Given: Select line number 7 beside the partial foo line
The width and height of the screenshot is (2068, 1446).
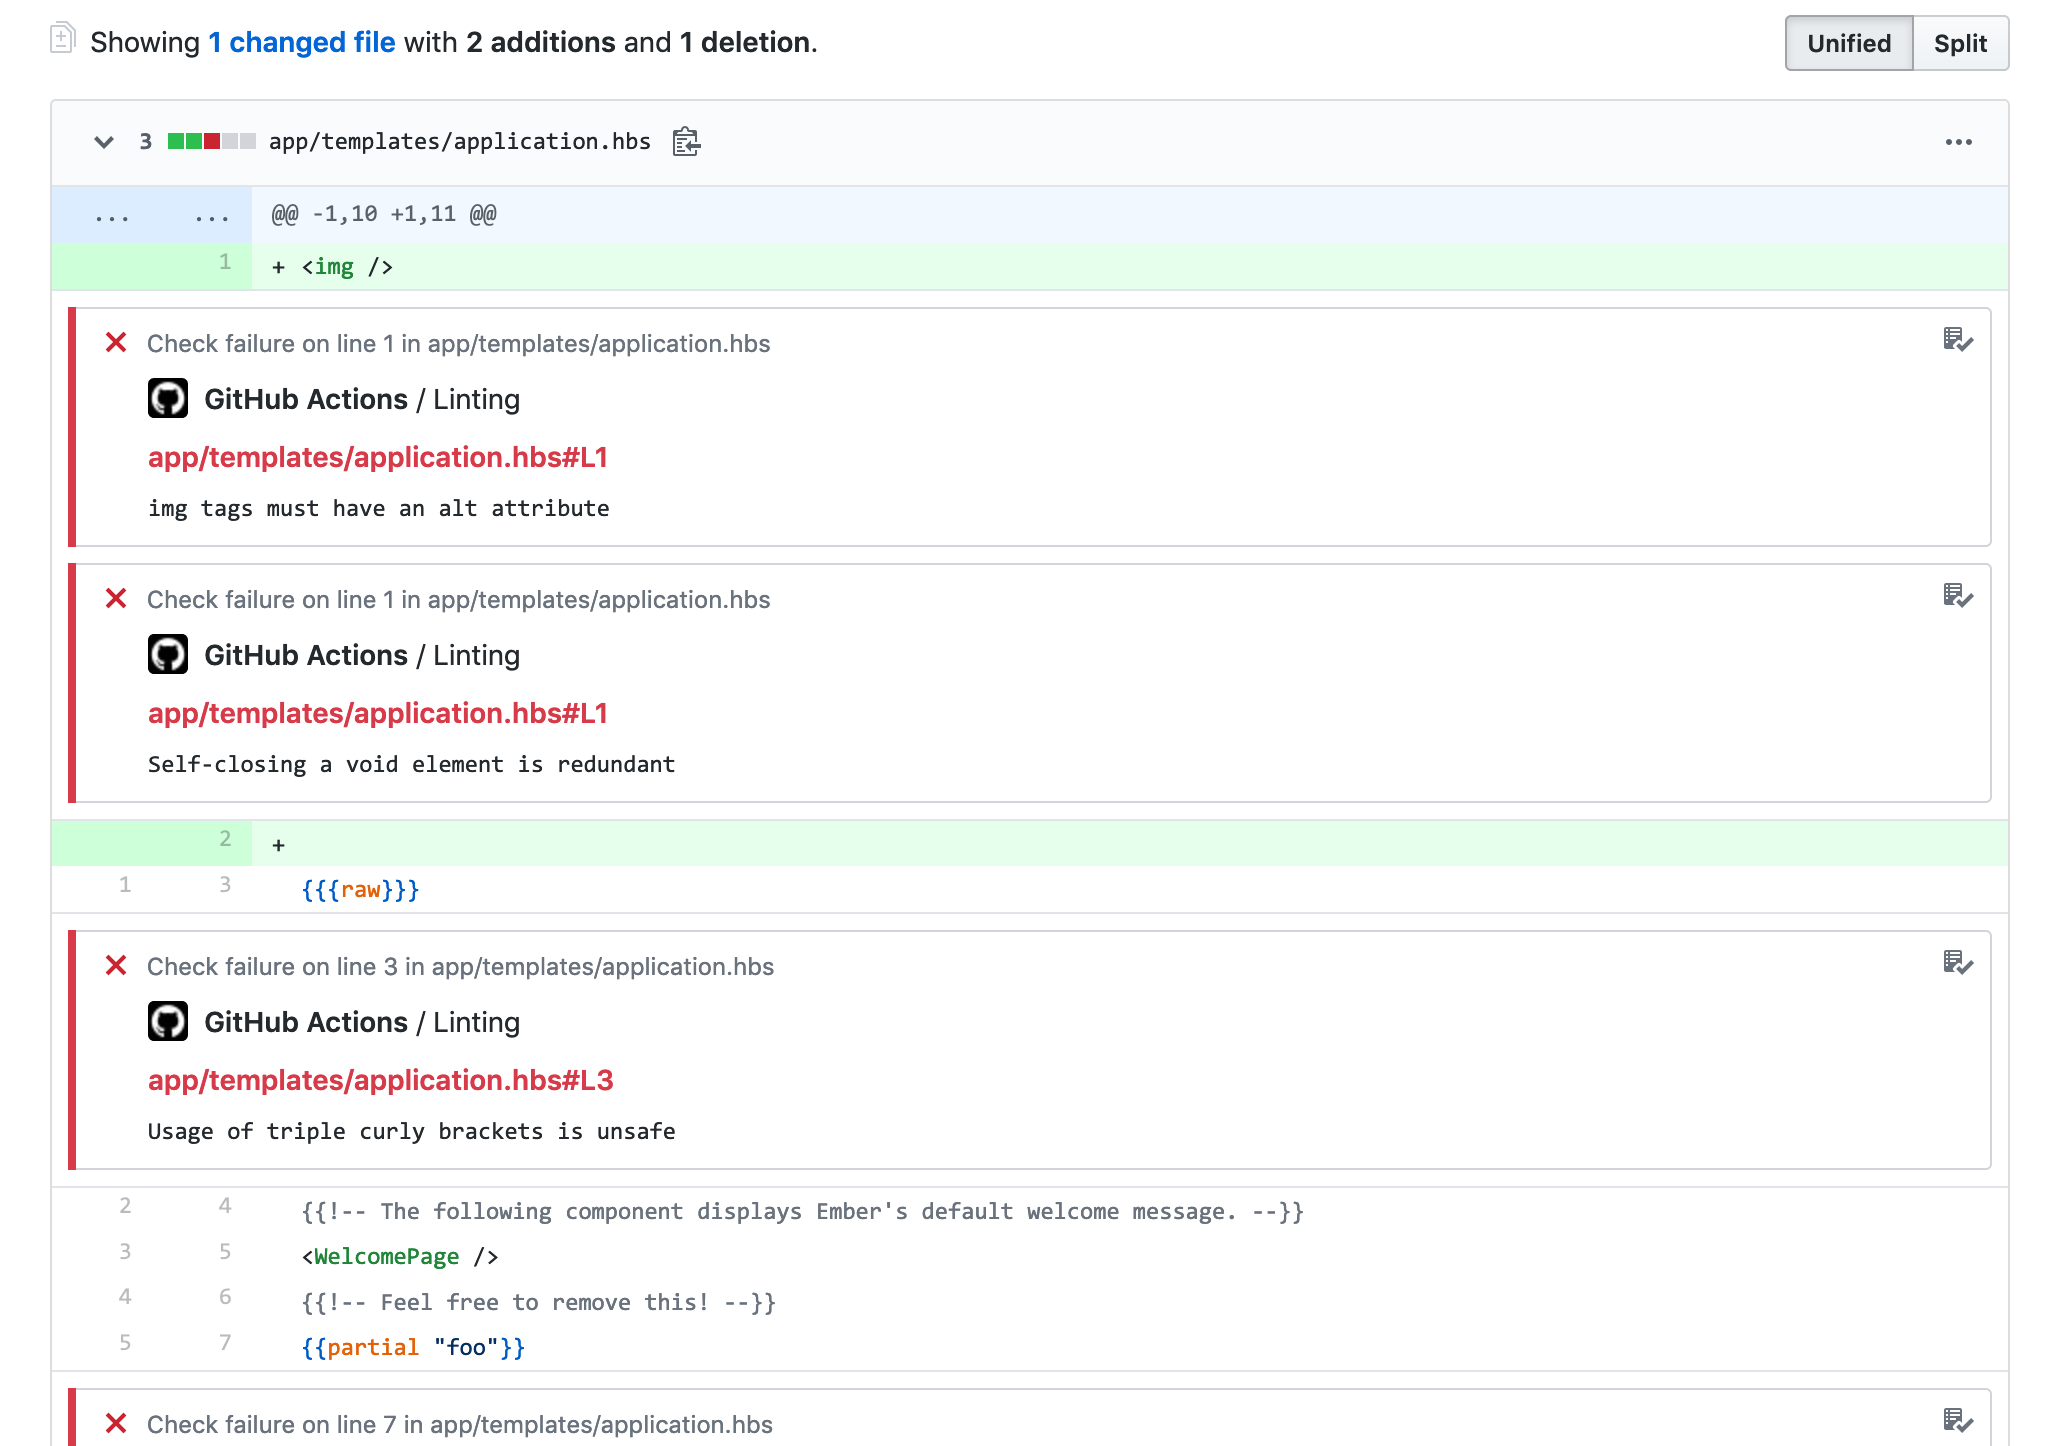Looking at the screenshot, I should pos(225,1342).
